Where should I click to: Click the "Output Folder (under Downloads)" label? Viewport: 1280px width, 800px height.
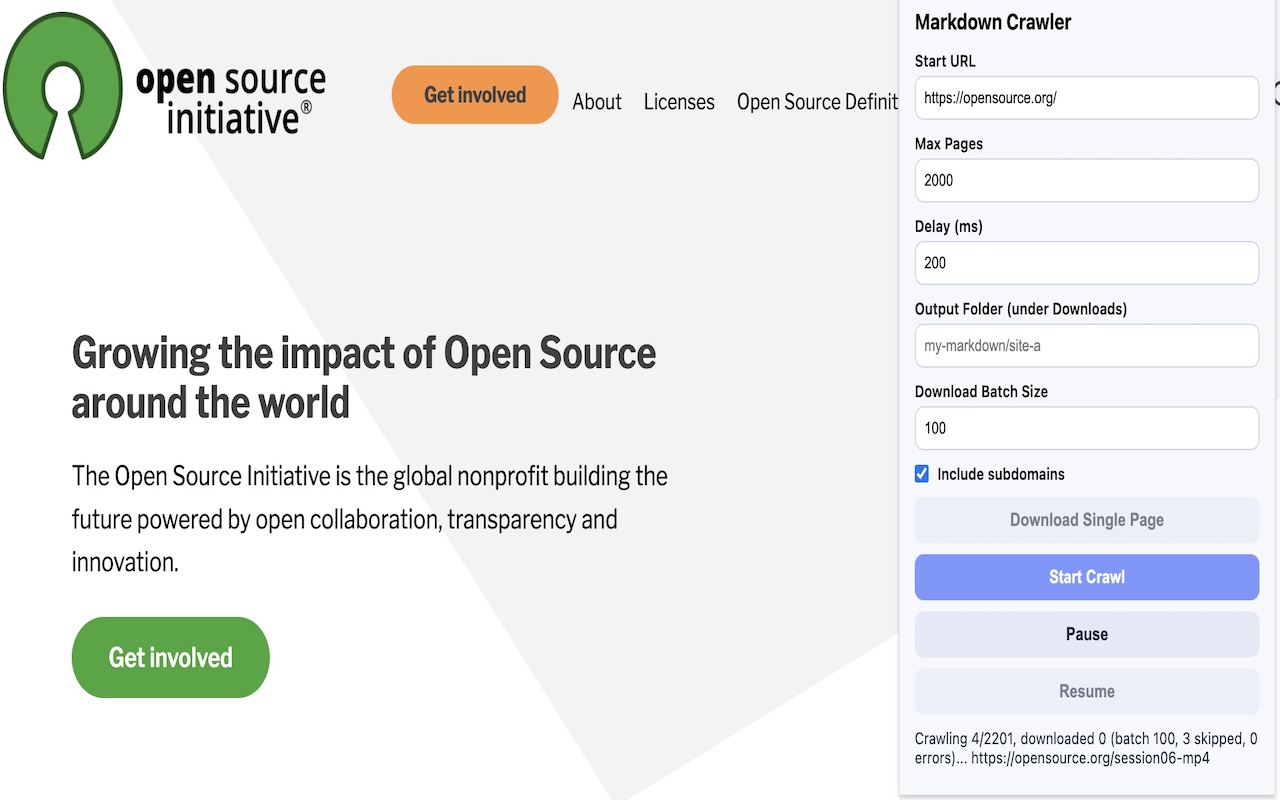pos(1021,309)
